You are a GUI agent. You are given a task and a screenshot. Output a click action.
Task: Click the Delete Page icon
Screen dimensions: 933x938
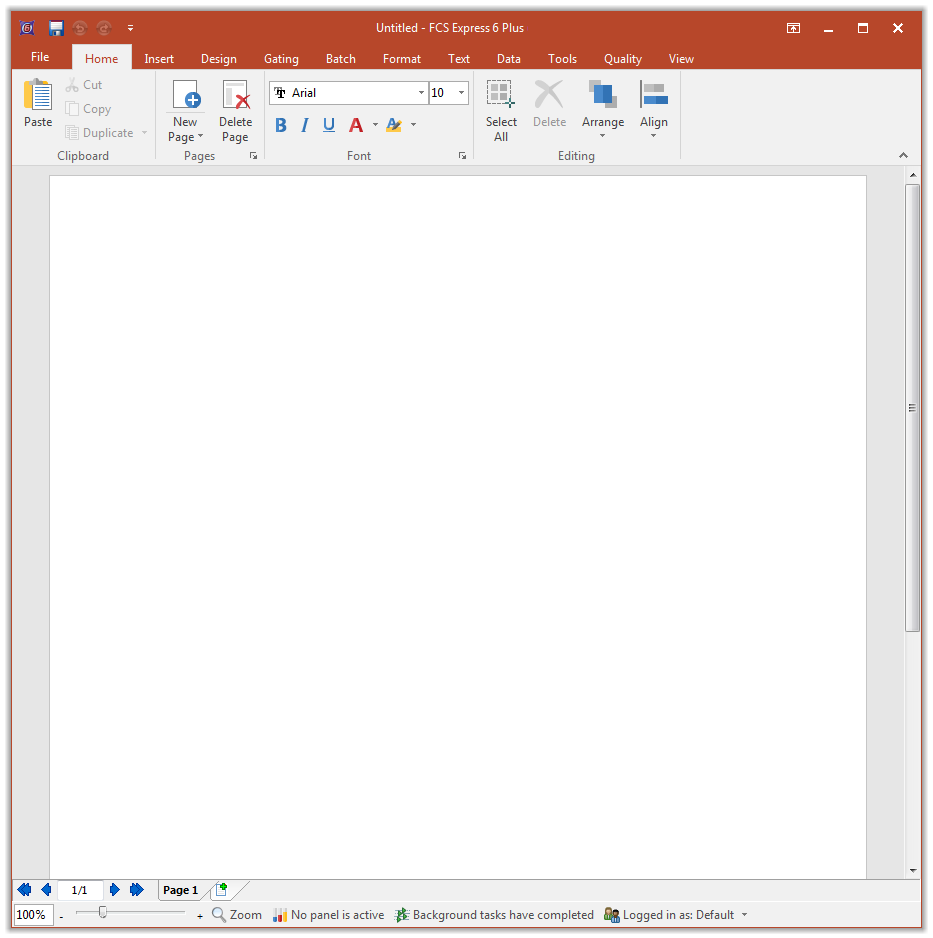click(235, 96)
